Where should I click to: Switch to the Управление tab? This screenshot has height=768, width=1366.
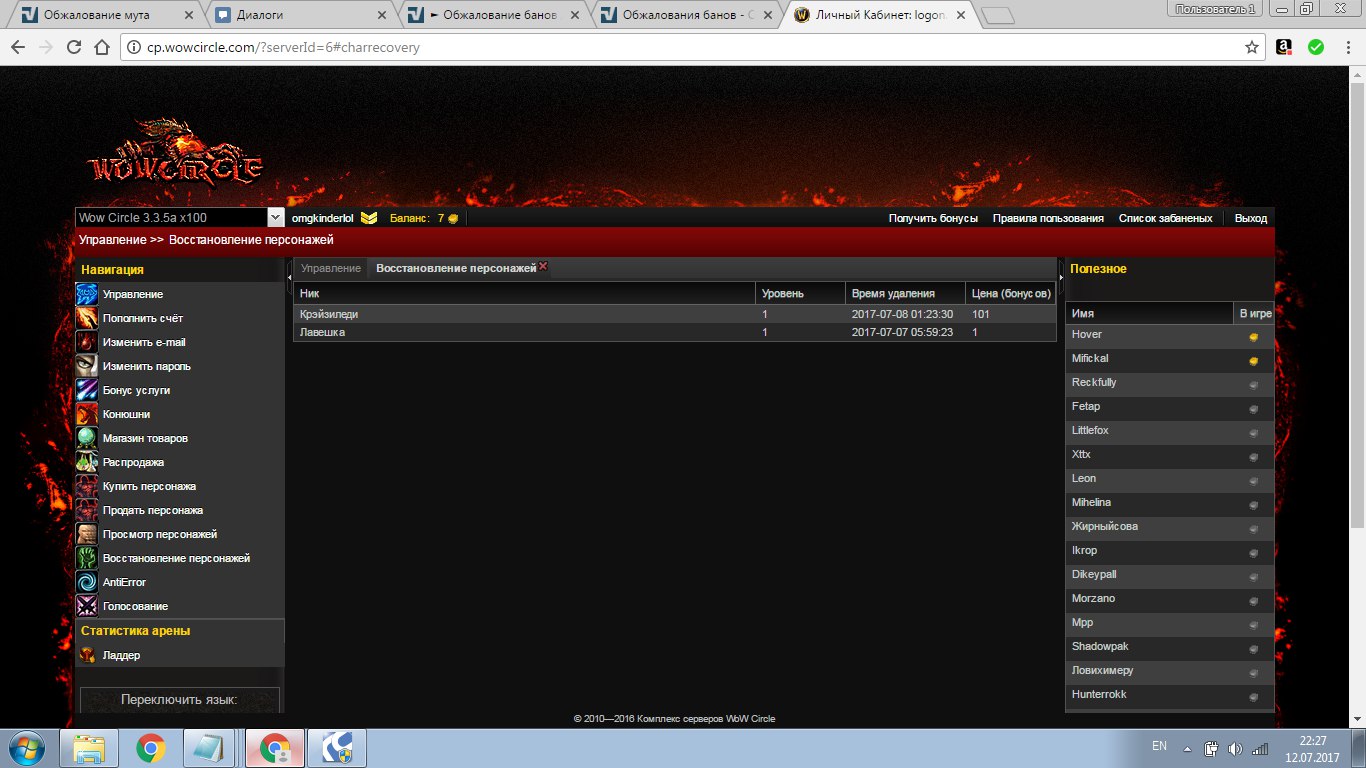pyautogui.click(x=330, y=268)
